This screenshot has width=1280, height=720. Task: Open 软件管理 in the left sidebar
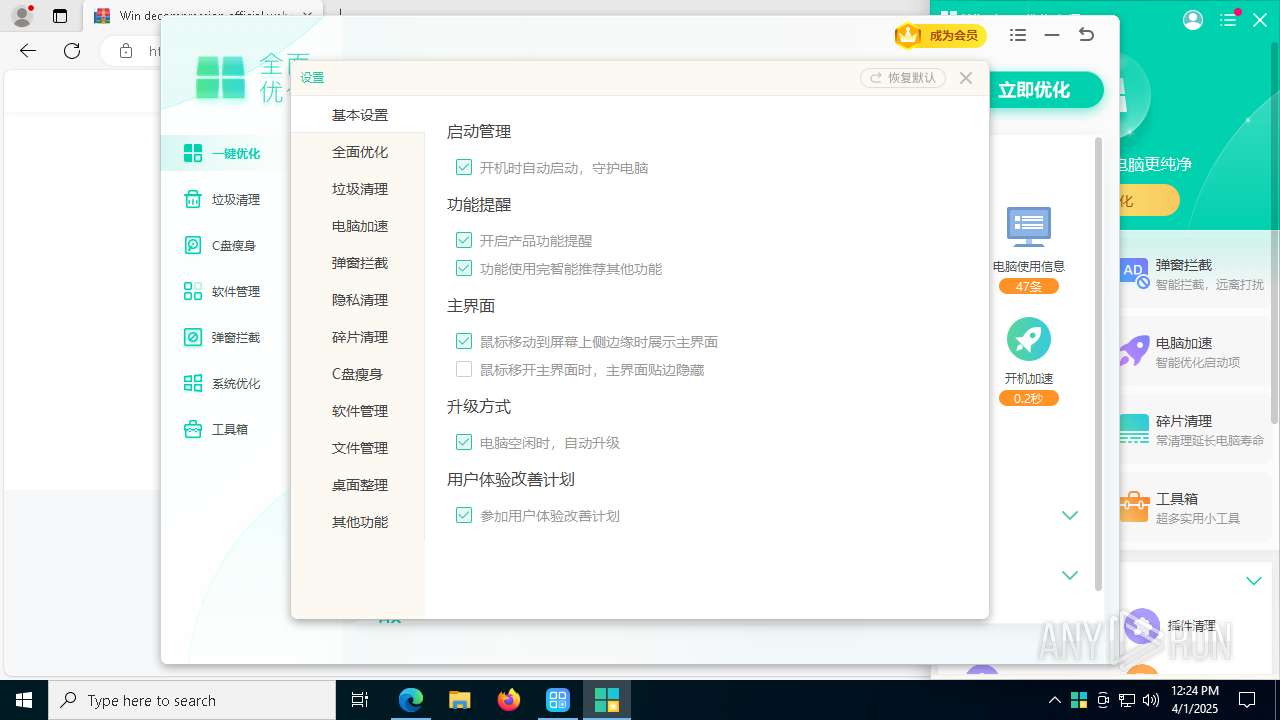point(222,291)
